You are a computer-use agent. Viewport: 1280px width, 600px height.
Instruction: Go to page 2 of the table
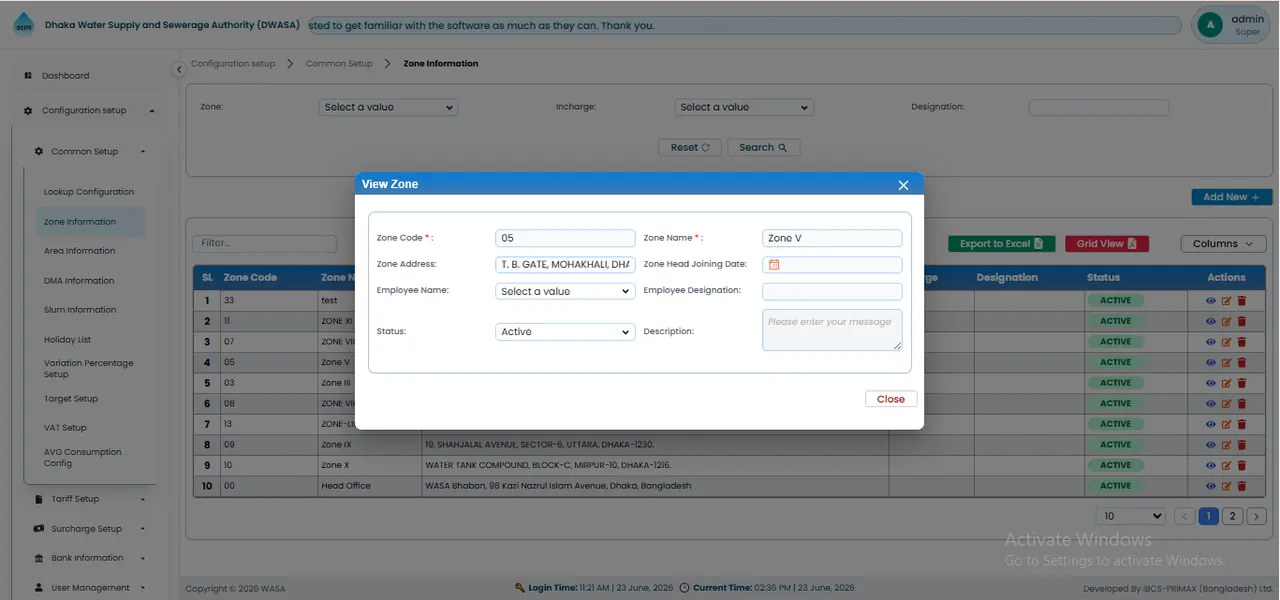1233,516
